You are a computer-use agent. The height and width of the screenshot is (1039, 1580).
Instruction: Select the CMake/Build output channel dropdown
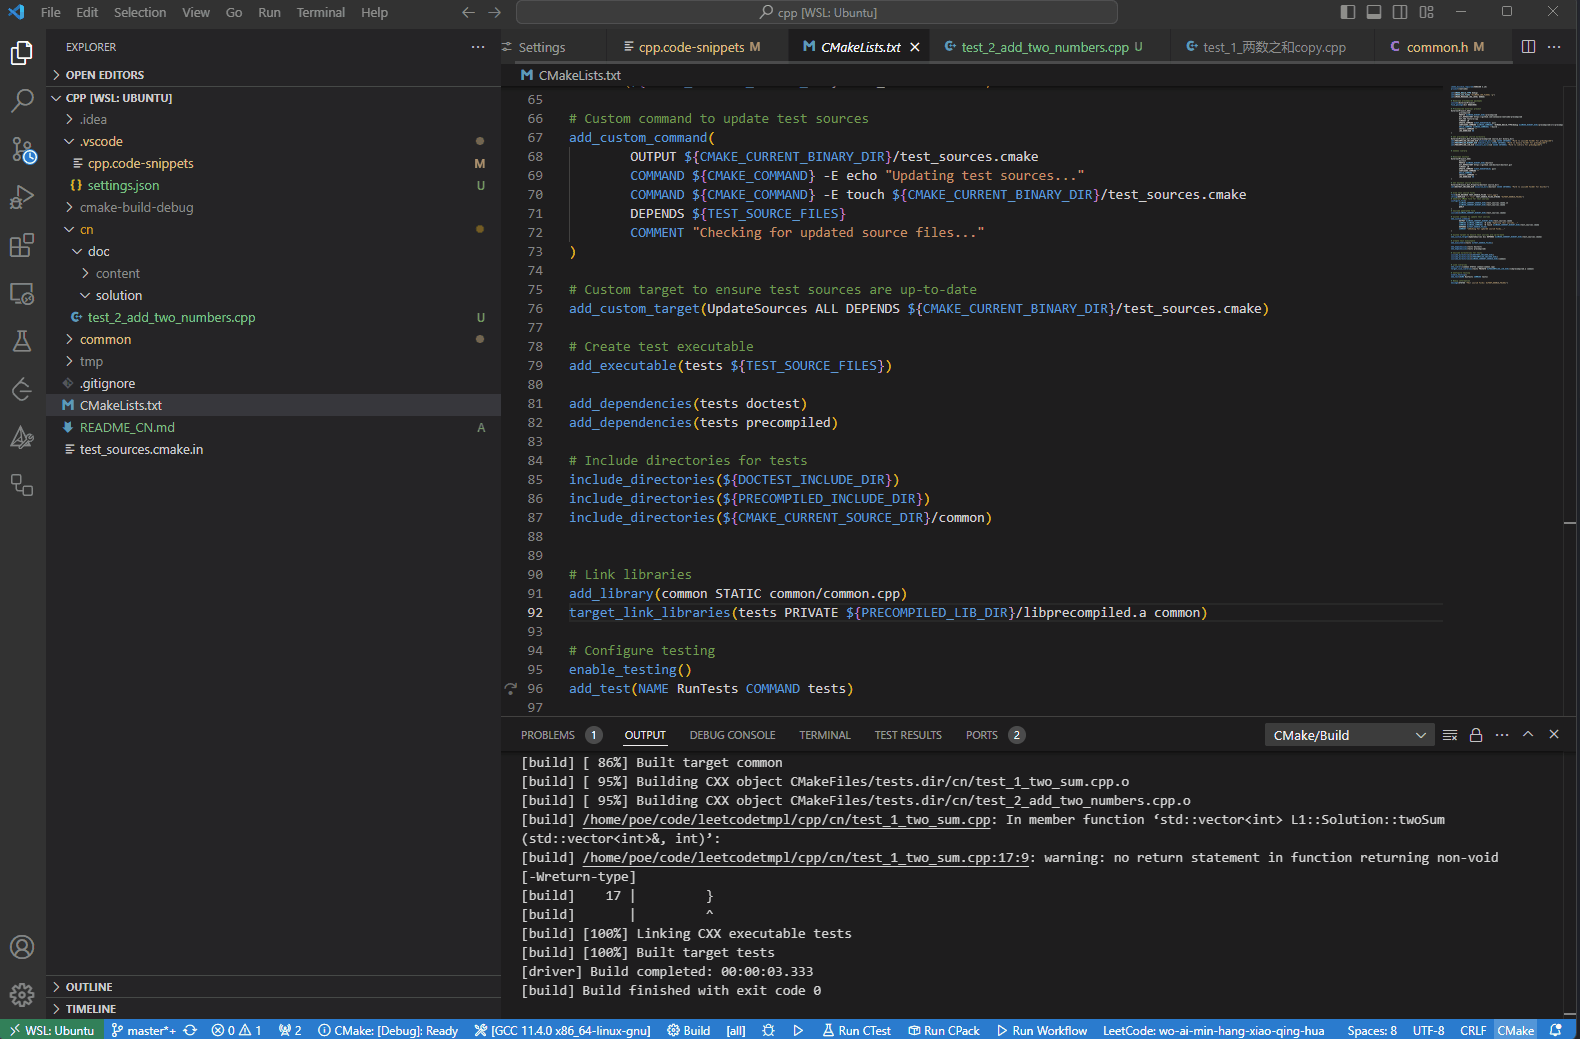(1349, 735)
